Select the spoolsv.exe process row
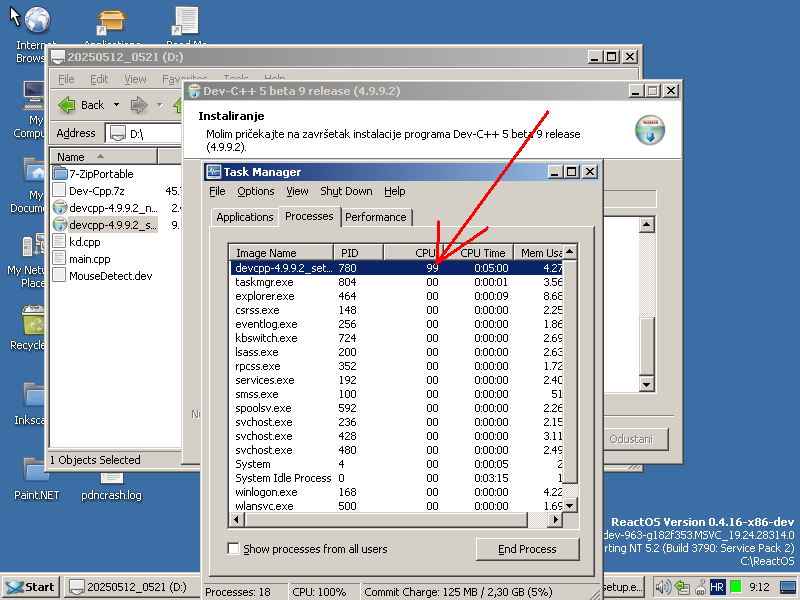The height and width of the screenshot is (600, 800). (396, 408)
